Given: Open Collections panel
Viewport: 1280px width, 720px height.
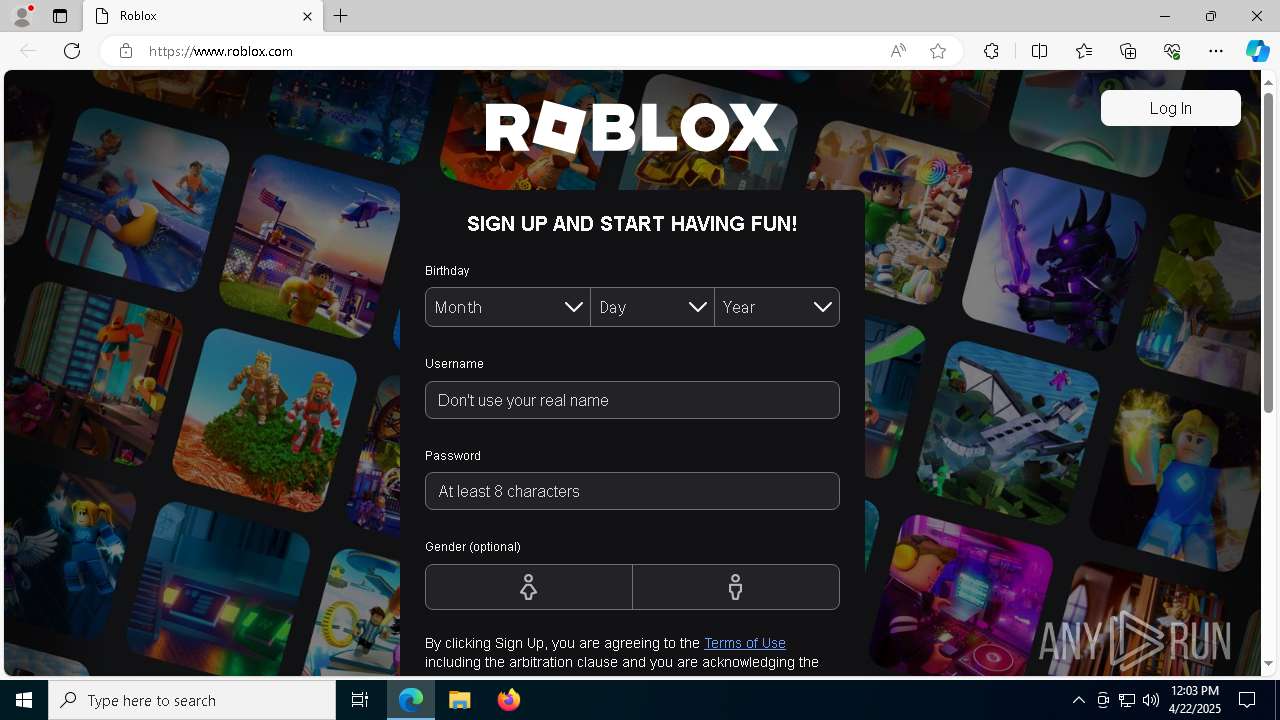Looking at the screenshot, I should pyautogui.click(x=1128, y=51).
